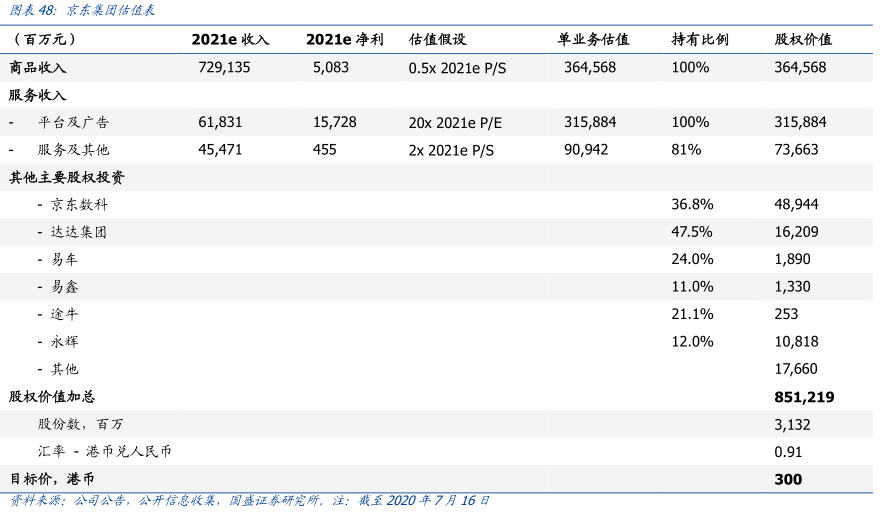Screen dimensions: 893x519
Task: Select the 永辉 row label
Action: pos(64,341)
